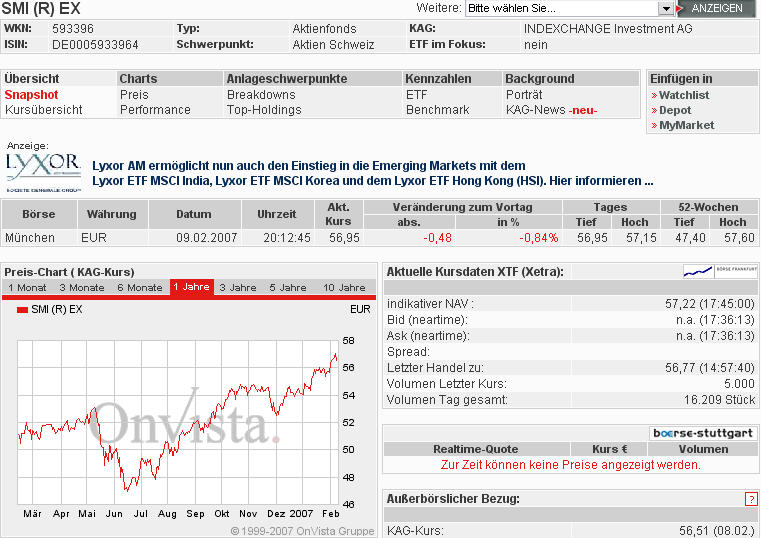The image size is (761, 538).
Task: Open the Preis chart page
Action: click(x=134, y=95)
